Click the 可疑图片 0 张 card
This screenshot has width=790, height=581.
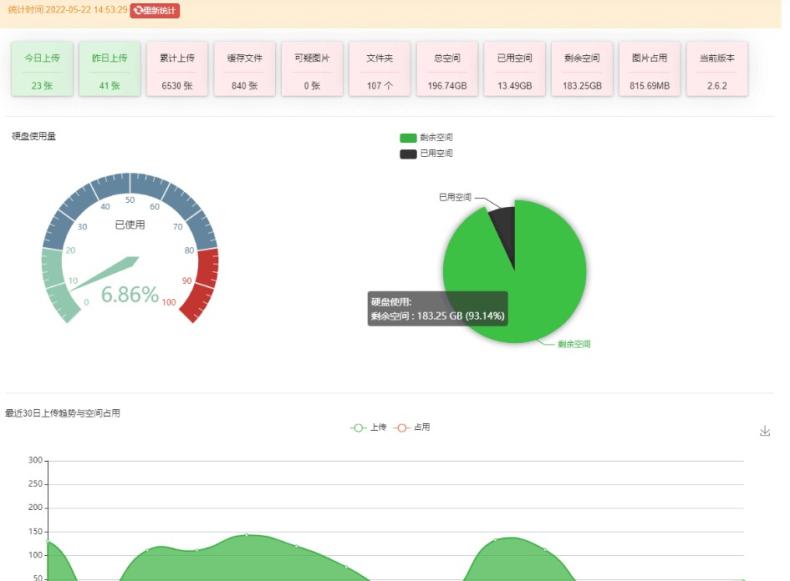312,70
